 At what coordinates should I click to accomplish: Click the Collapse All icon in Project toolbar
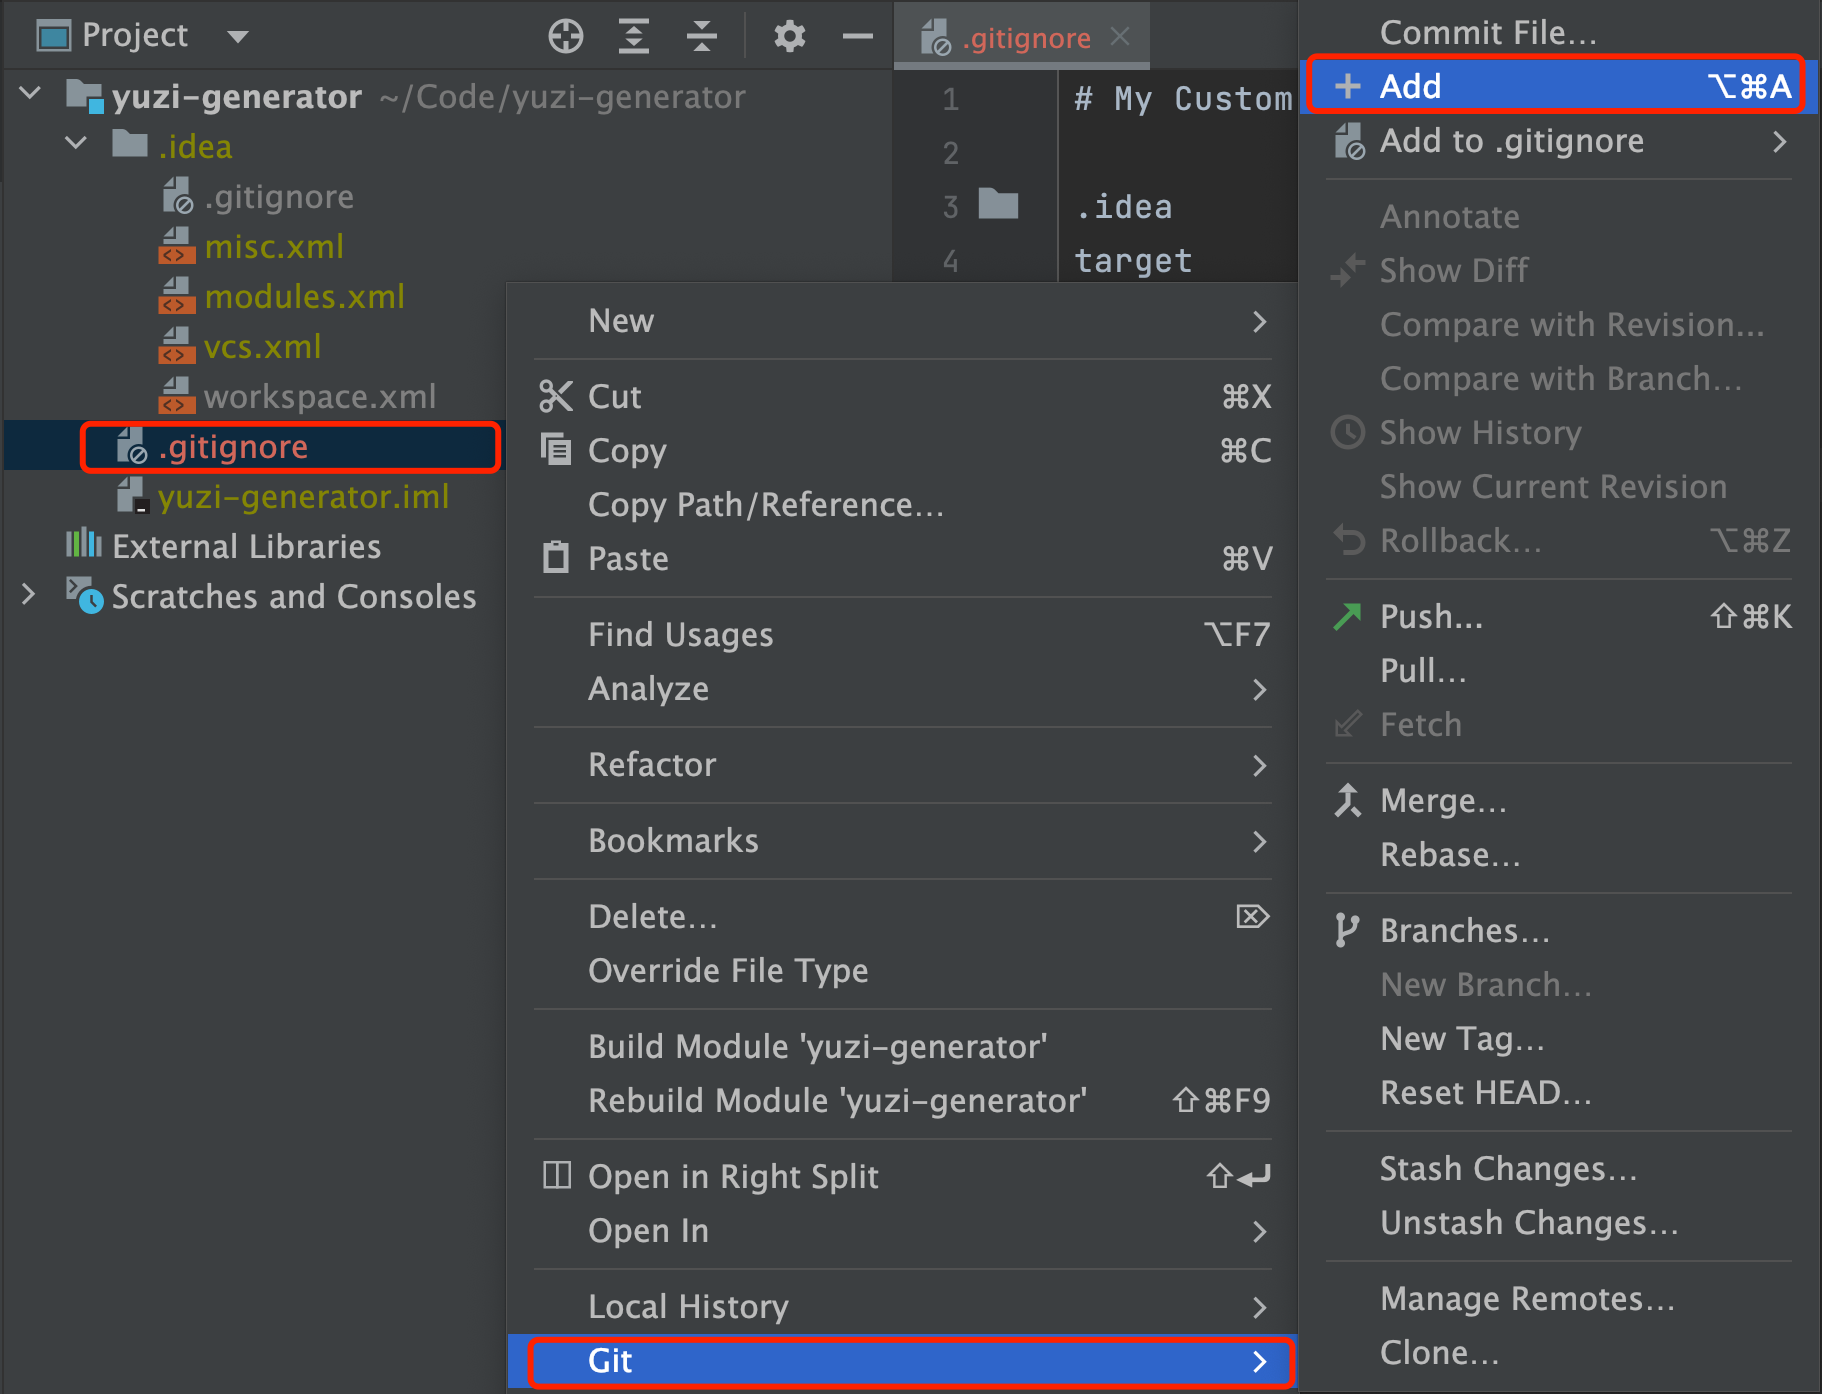click(702, 37)
